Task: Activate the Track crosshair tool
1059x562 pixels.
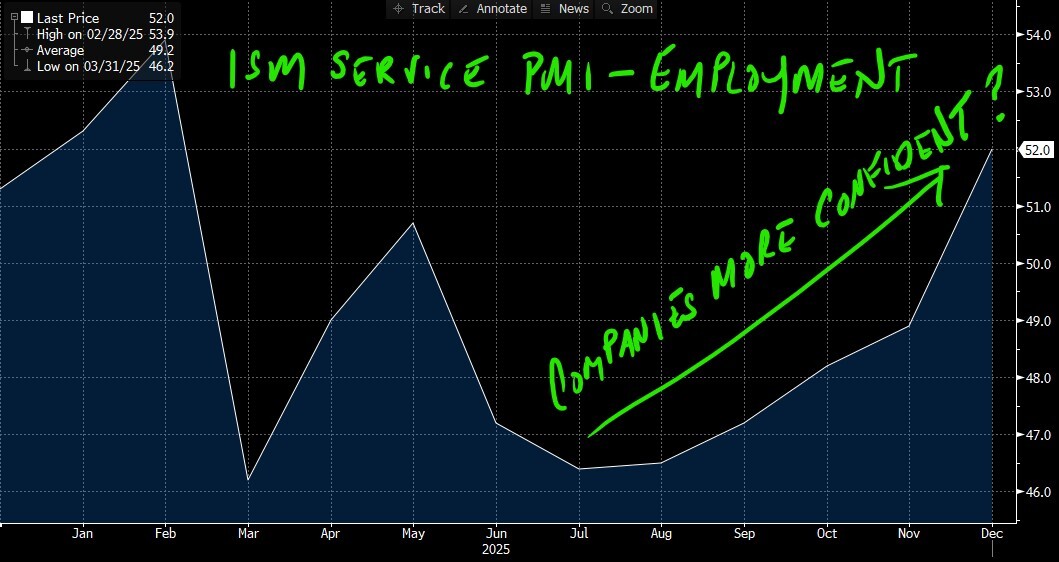Action: [x=419, y=8]
